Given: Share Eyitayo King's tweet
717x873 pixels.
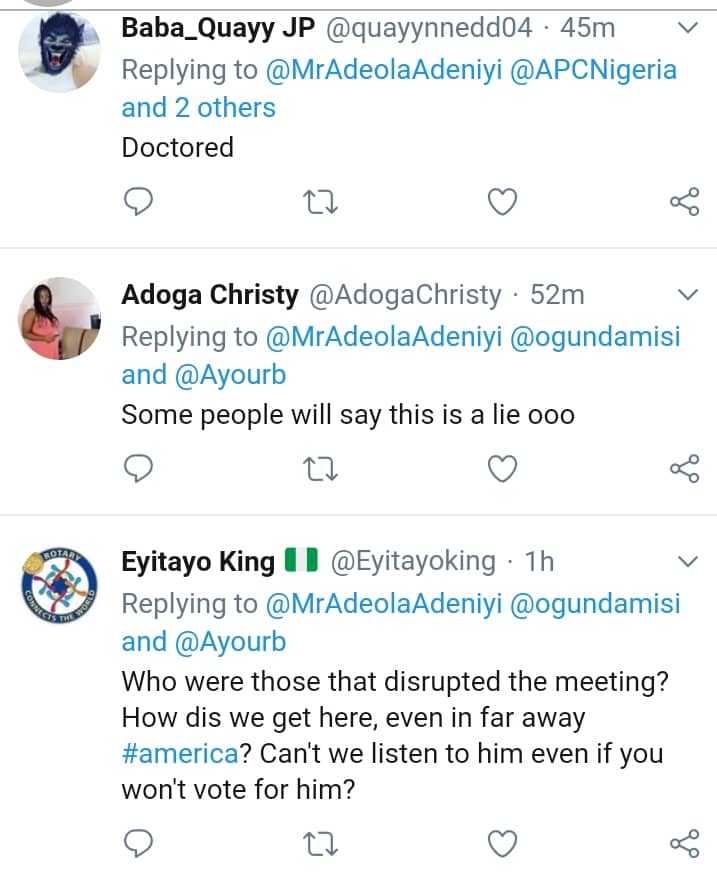Looking at the screenshot, I should click(684, 844).
